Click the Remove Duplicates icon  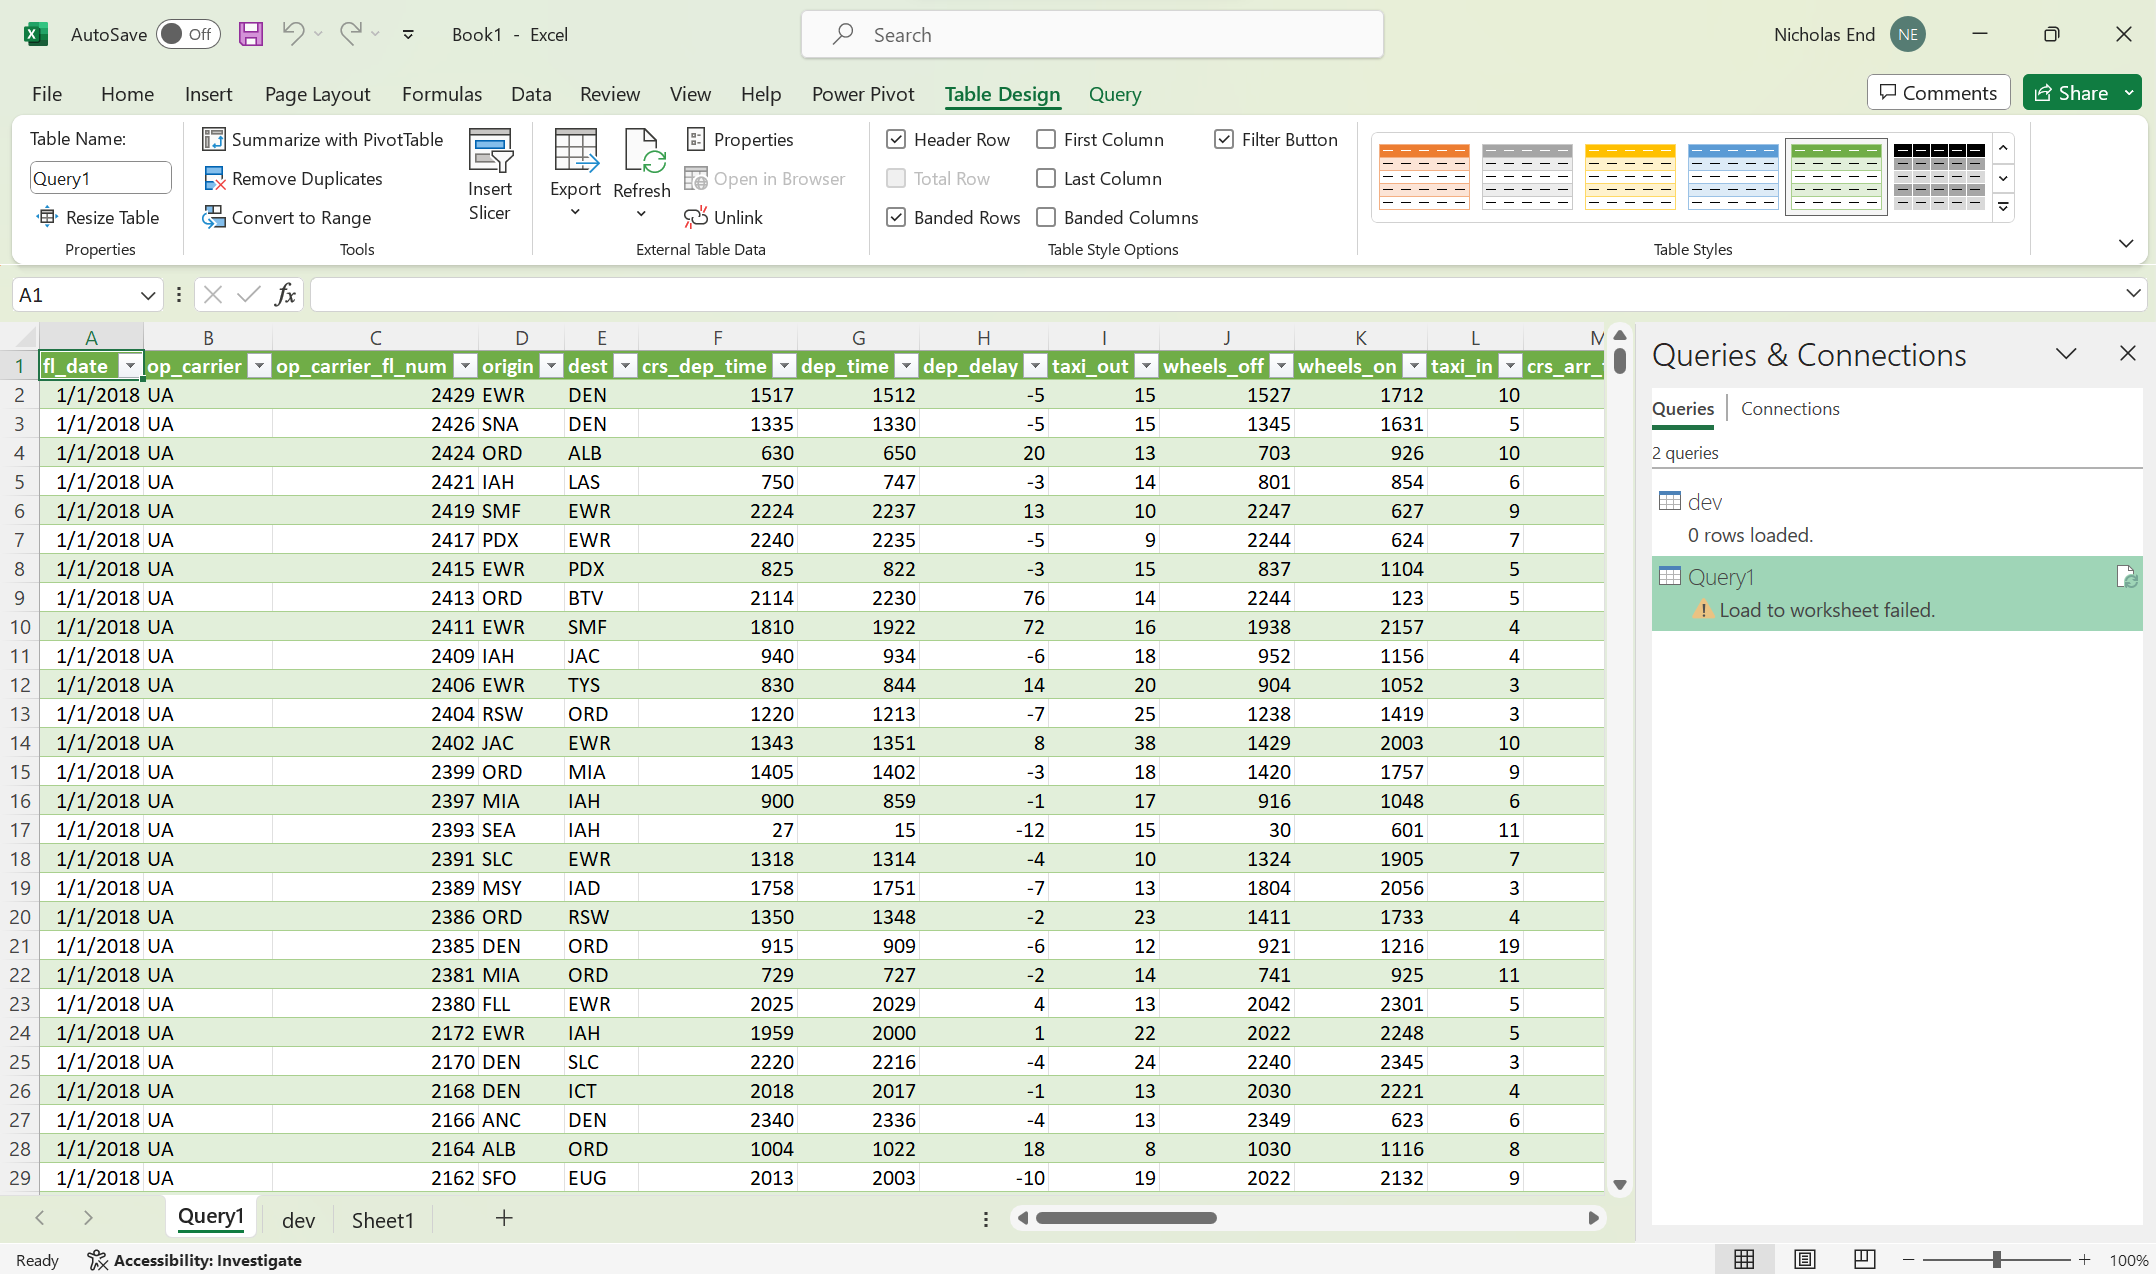[213, 178]
